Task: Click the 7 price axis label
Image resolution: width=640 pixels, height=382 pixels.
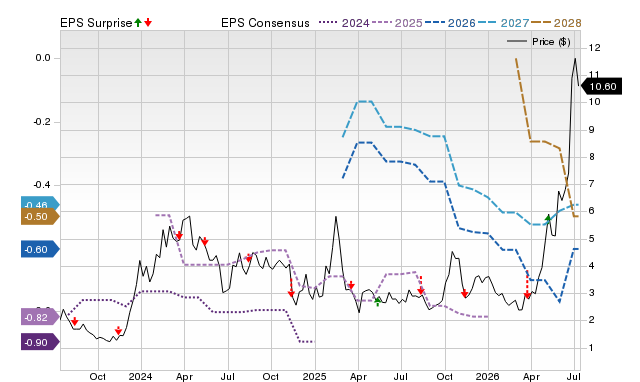Action: coord(592,184)
